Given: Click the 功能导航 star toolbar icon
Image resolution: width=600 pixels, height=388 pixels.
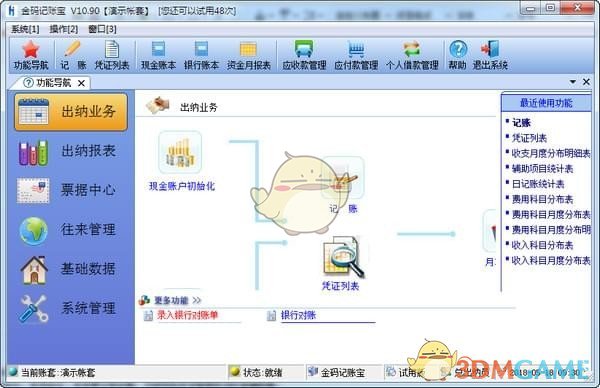Looking at the screenshot, I should click(x=31, y=56).
